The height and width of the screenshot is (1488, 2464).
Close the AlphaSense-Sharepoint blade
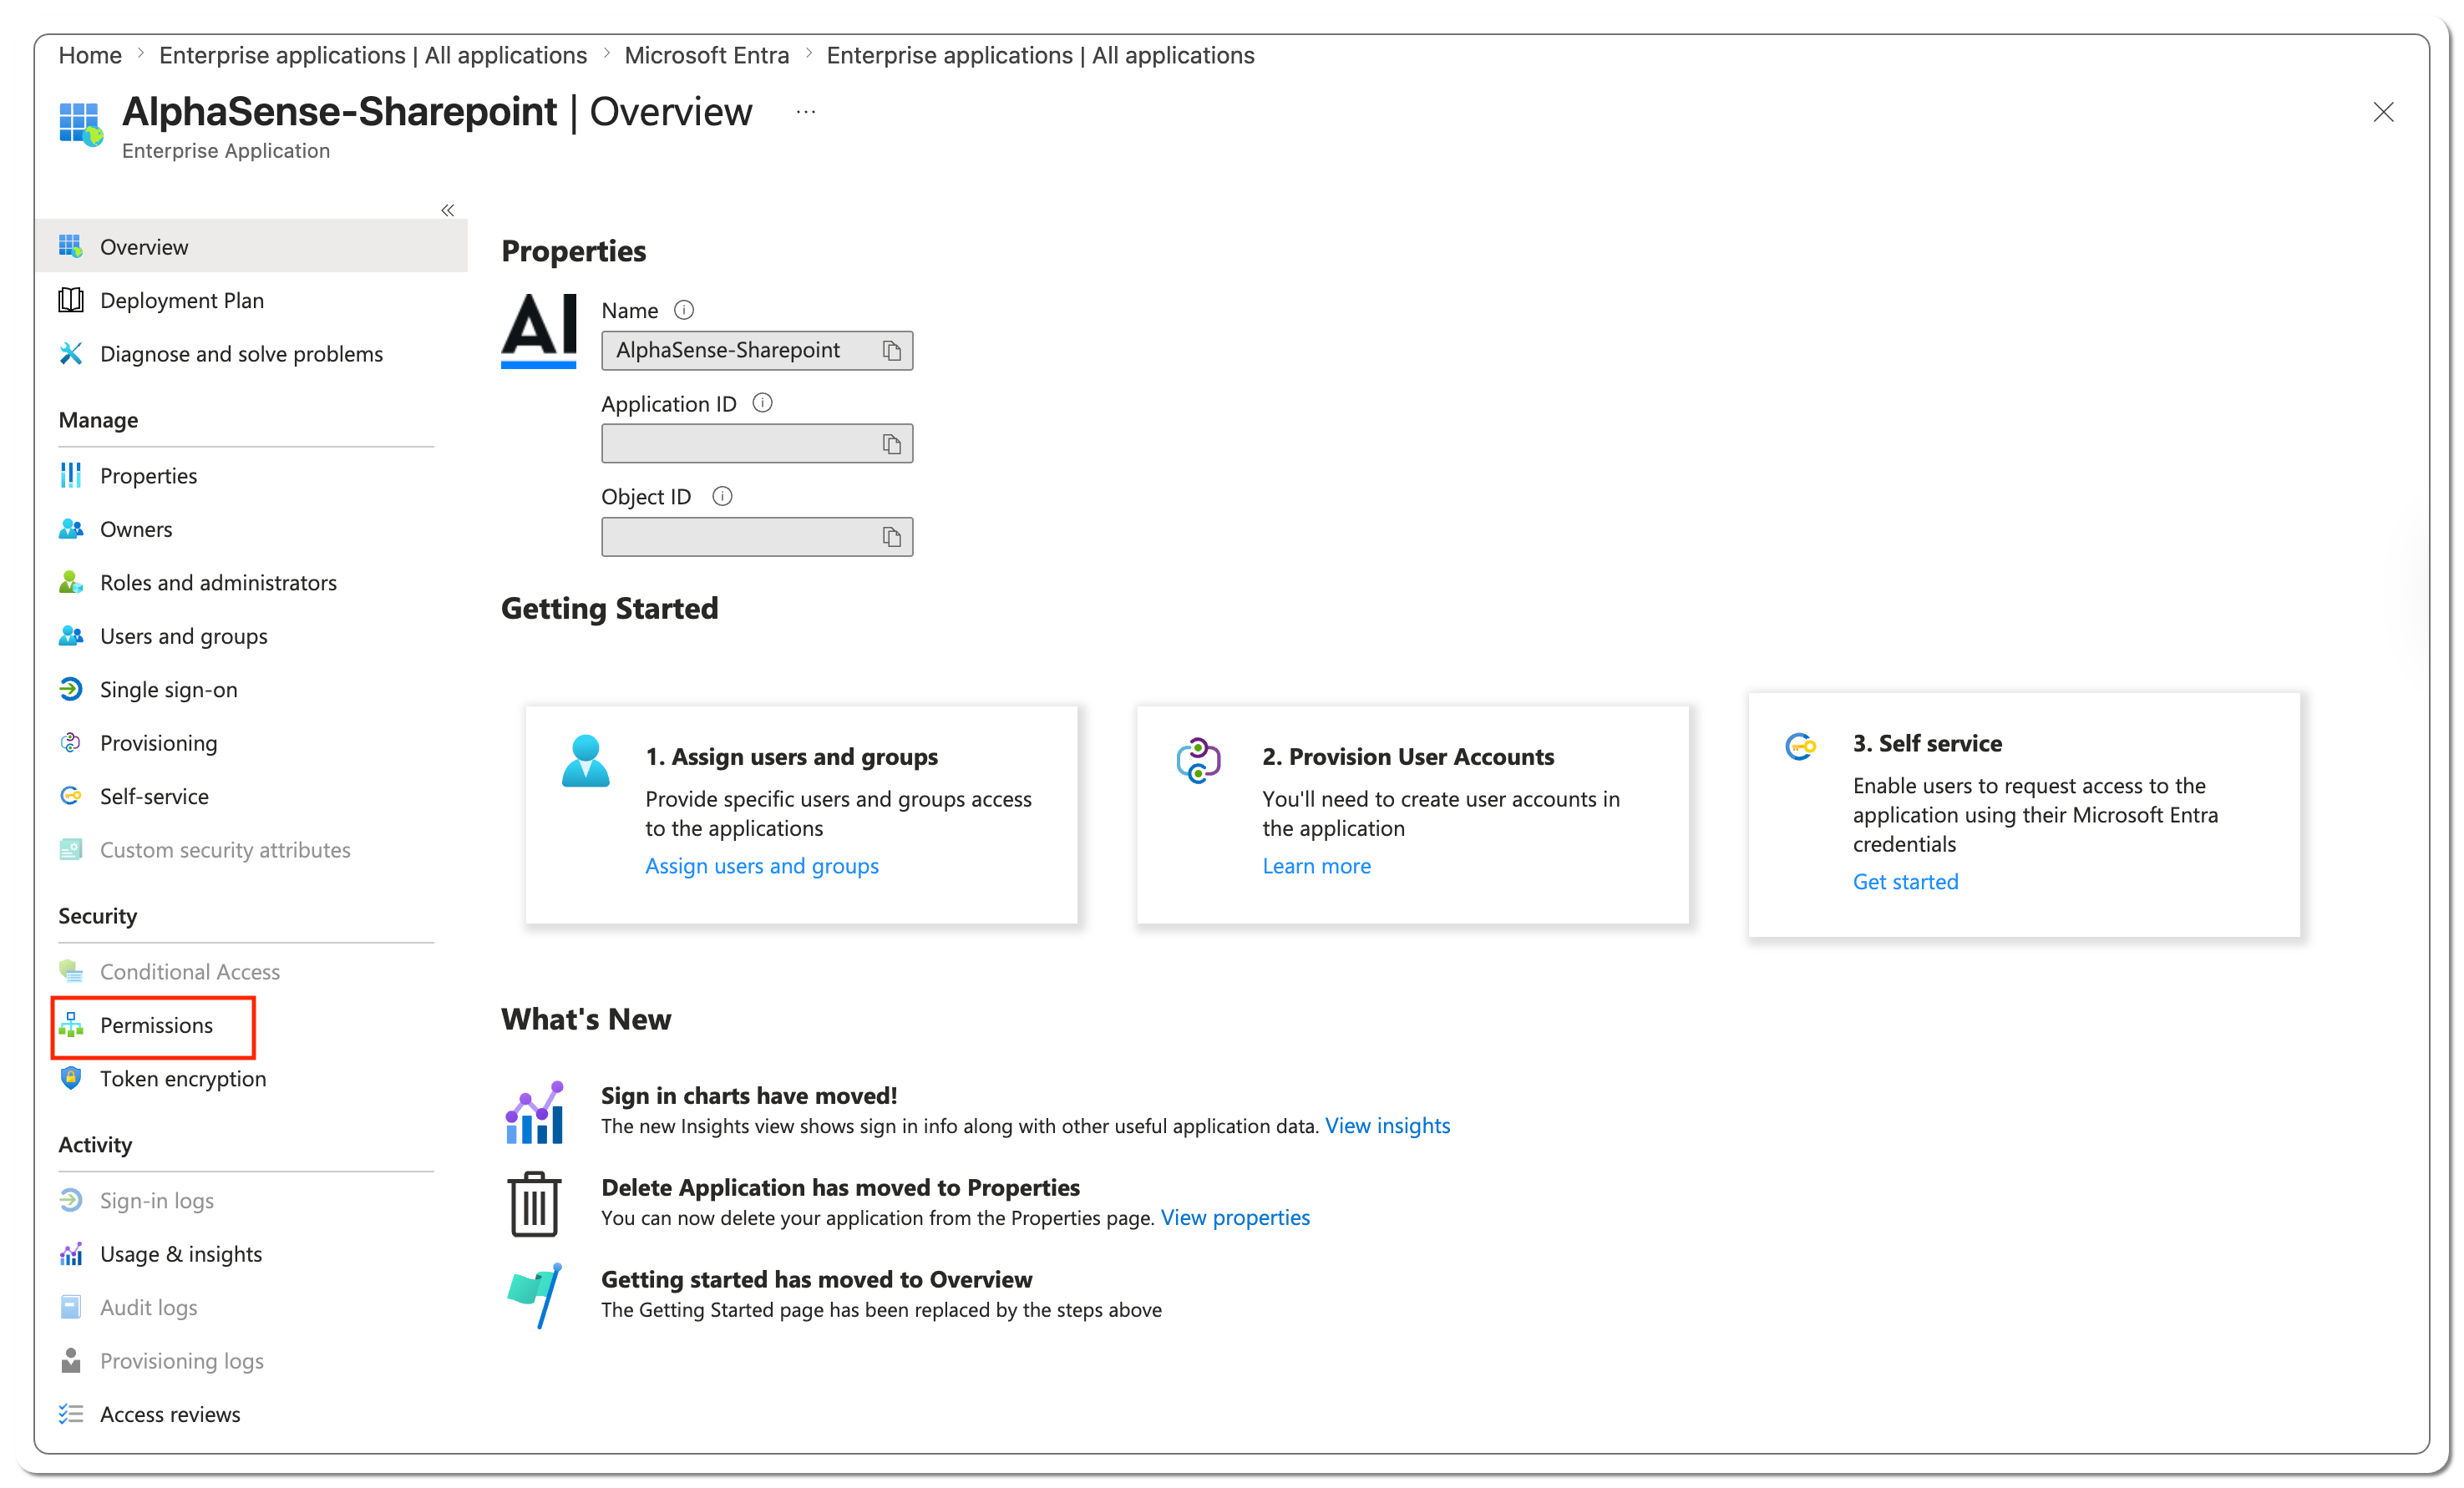2383,112
